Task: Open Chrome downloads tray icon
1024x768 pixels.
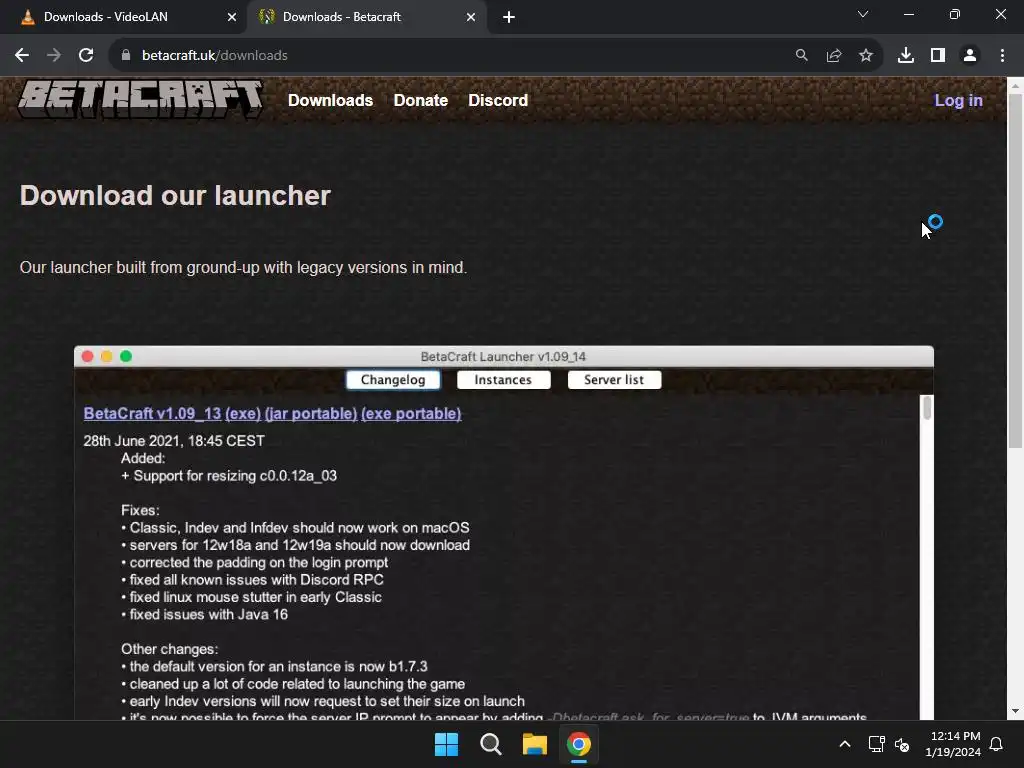Action: coord(906,56)
